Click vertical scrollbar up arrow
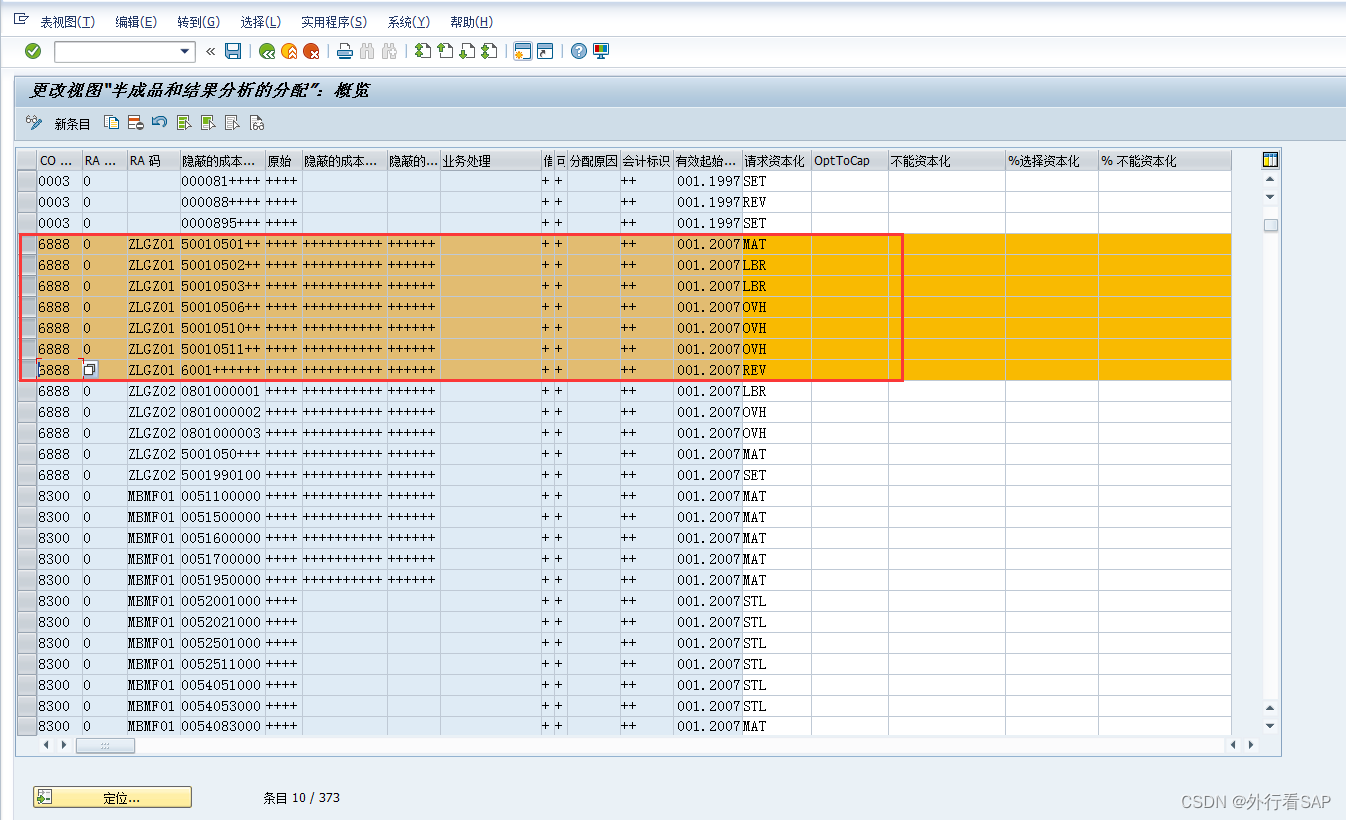The image size is (1346, 820). 1271,179
